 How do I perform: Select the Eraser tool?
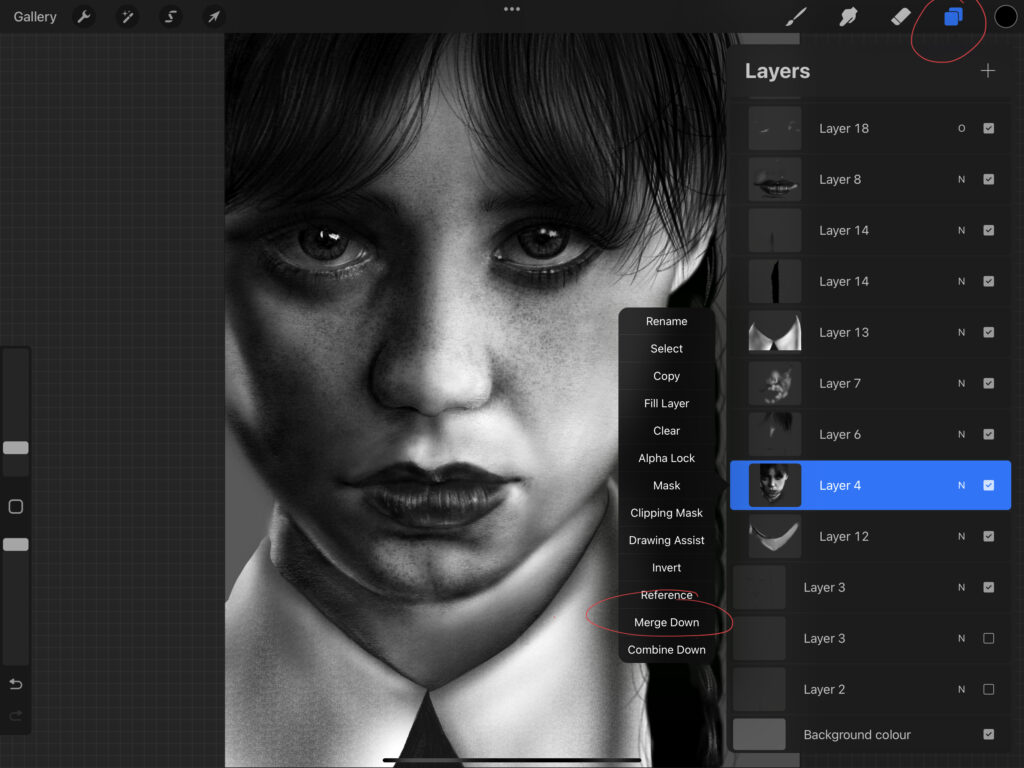pyautogui.click(x=901, y=17)
